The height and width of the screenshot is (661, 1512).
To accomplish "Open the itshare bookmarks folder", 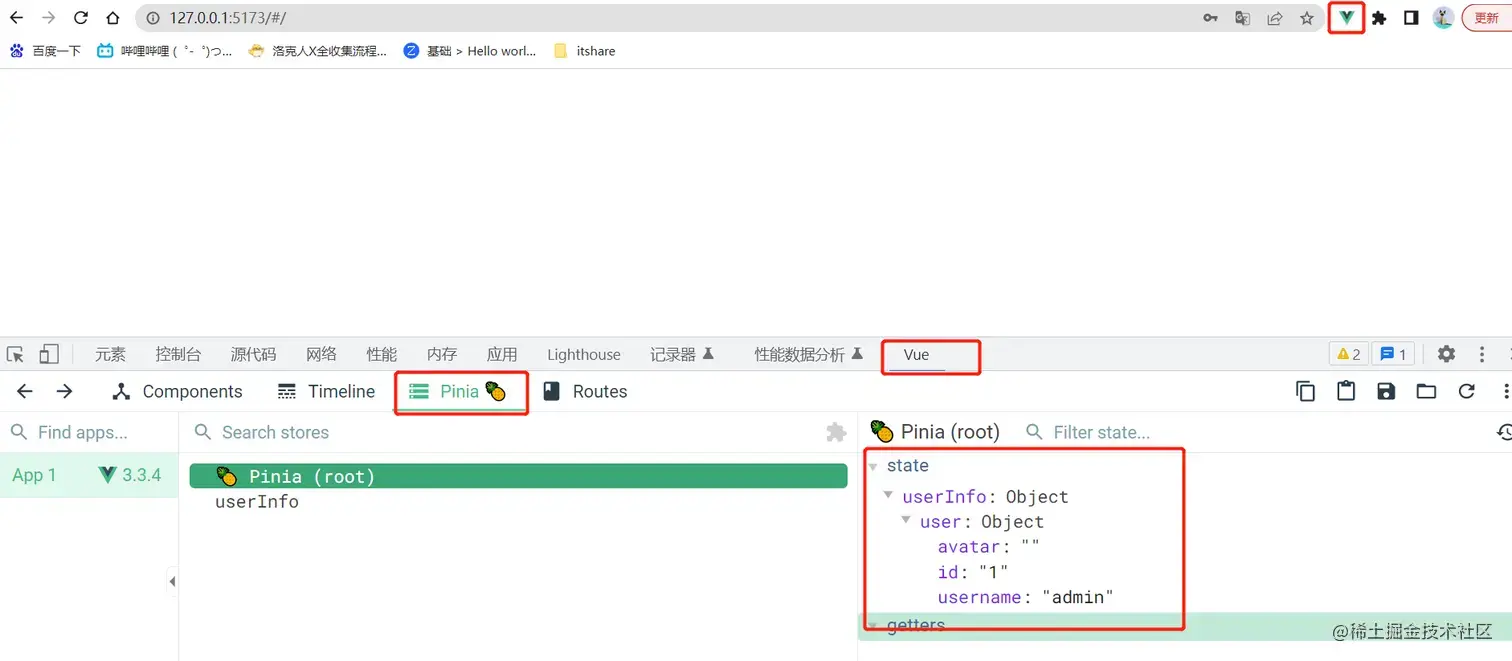I will 584,51.
